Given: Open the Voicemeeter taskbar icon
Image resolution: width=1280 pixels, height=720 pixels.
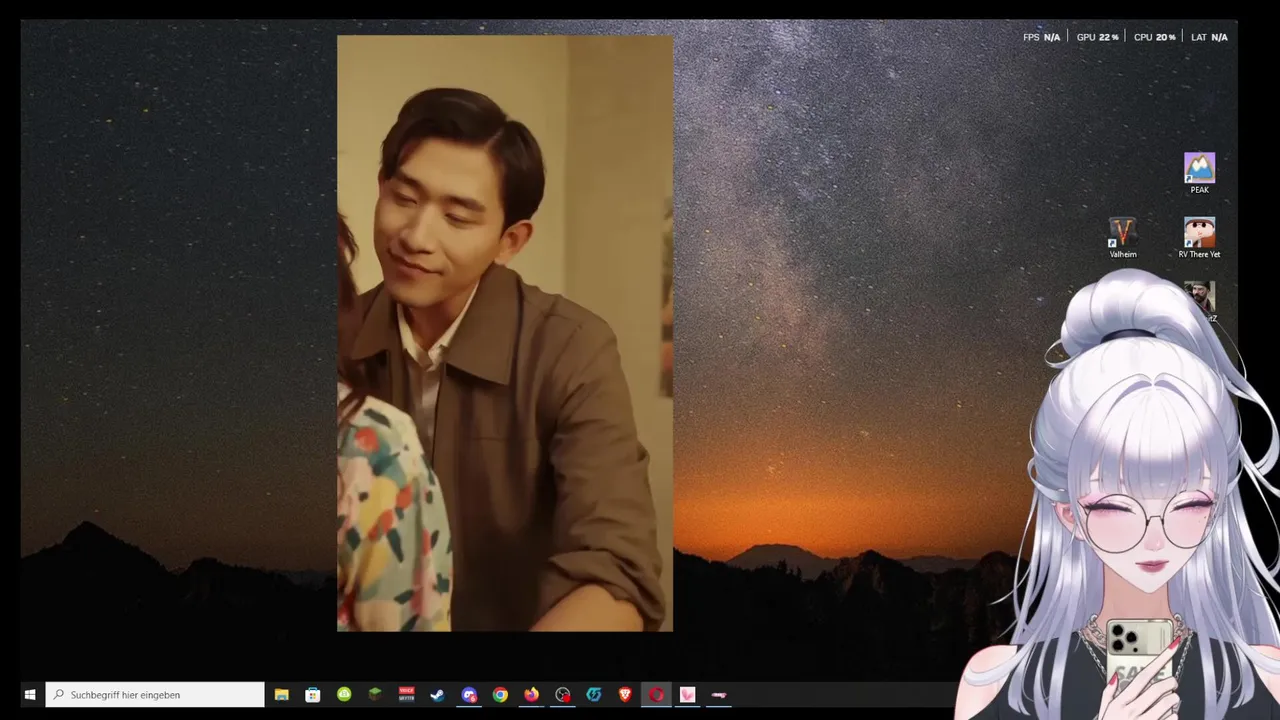Looking at the screenshot, I should point(406,695).
